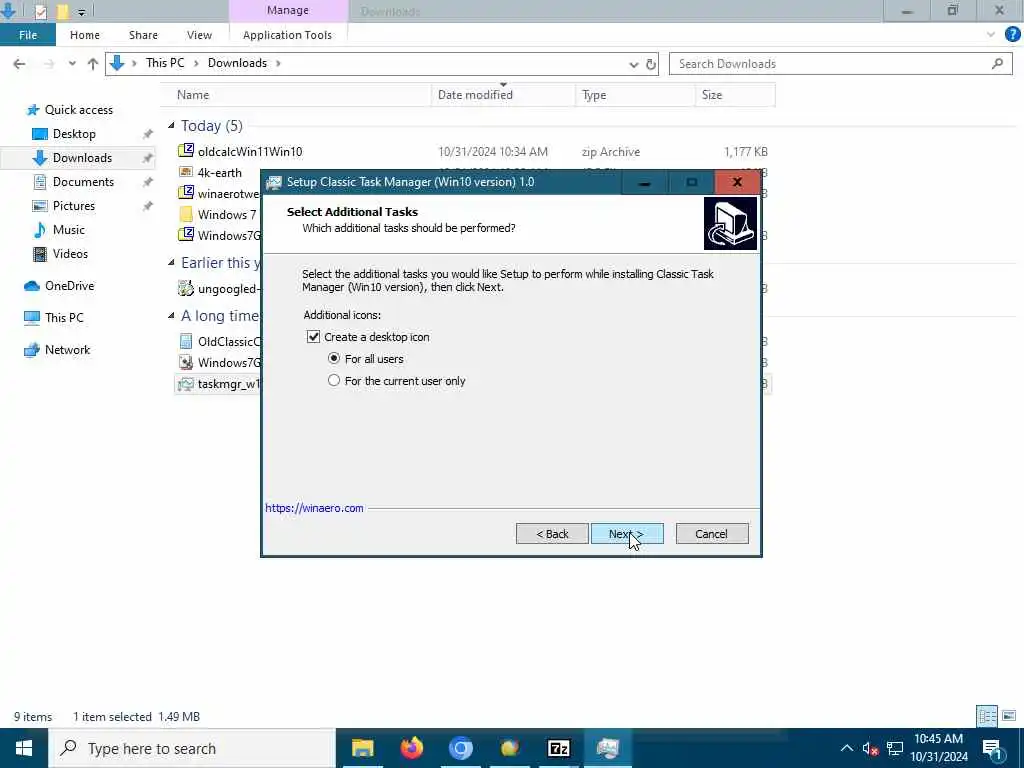Go up one folder level arrow
The image size is (1024, 768).
(93, 63)
